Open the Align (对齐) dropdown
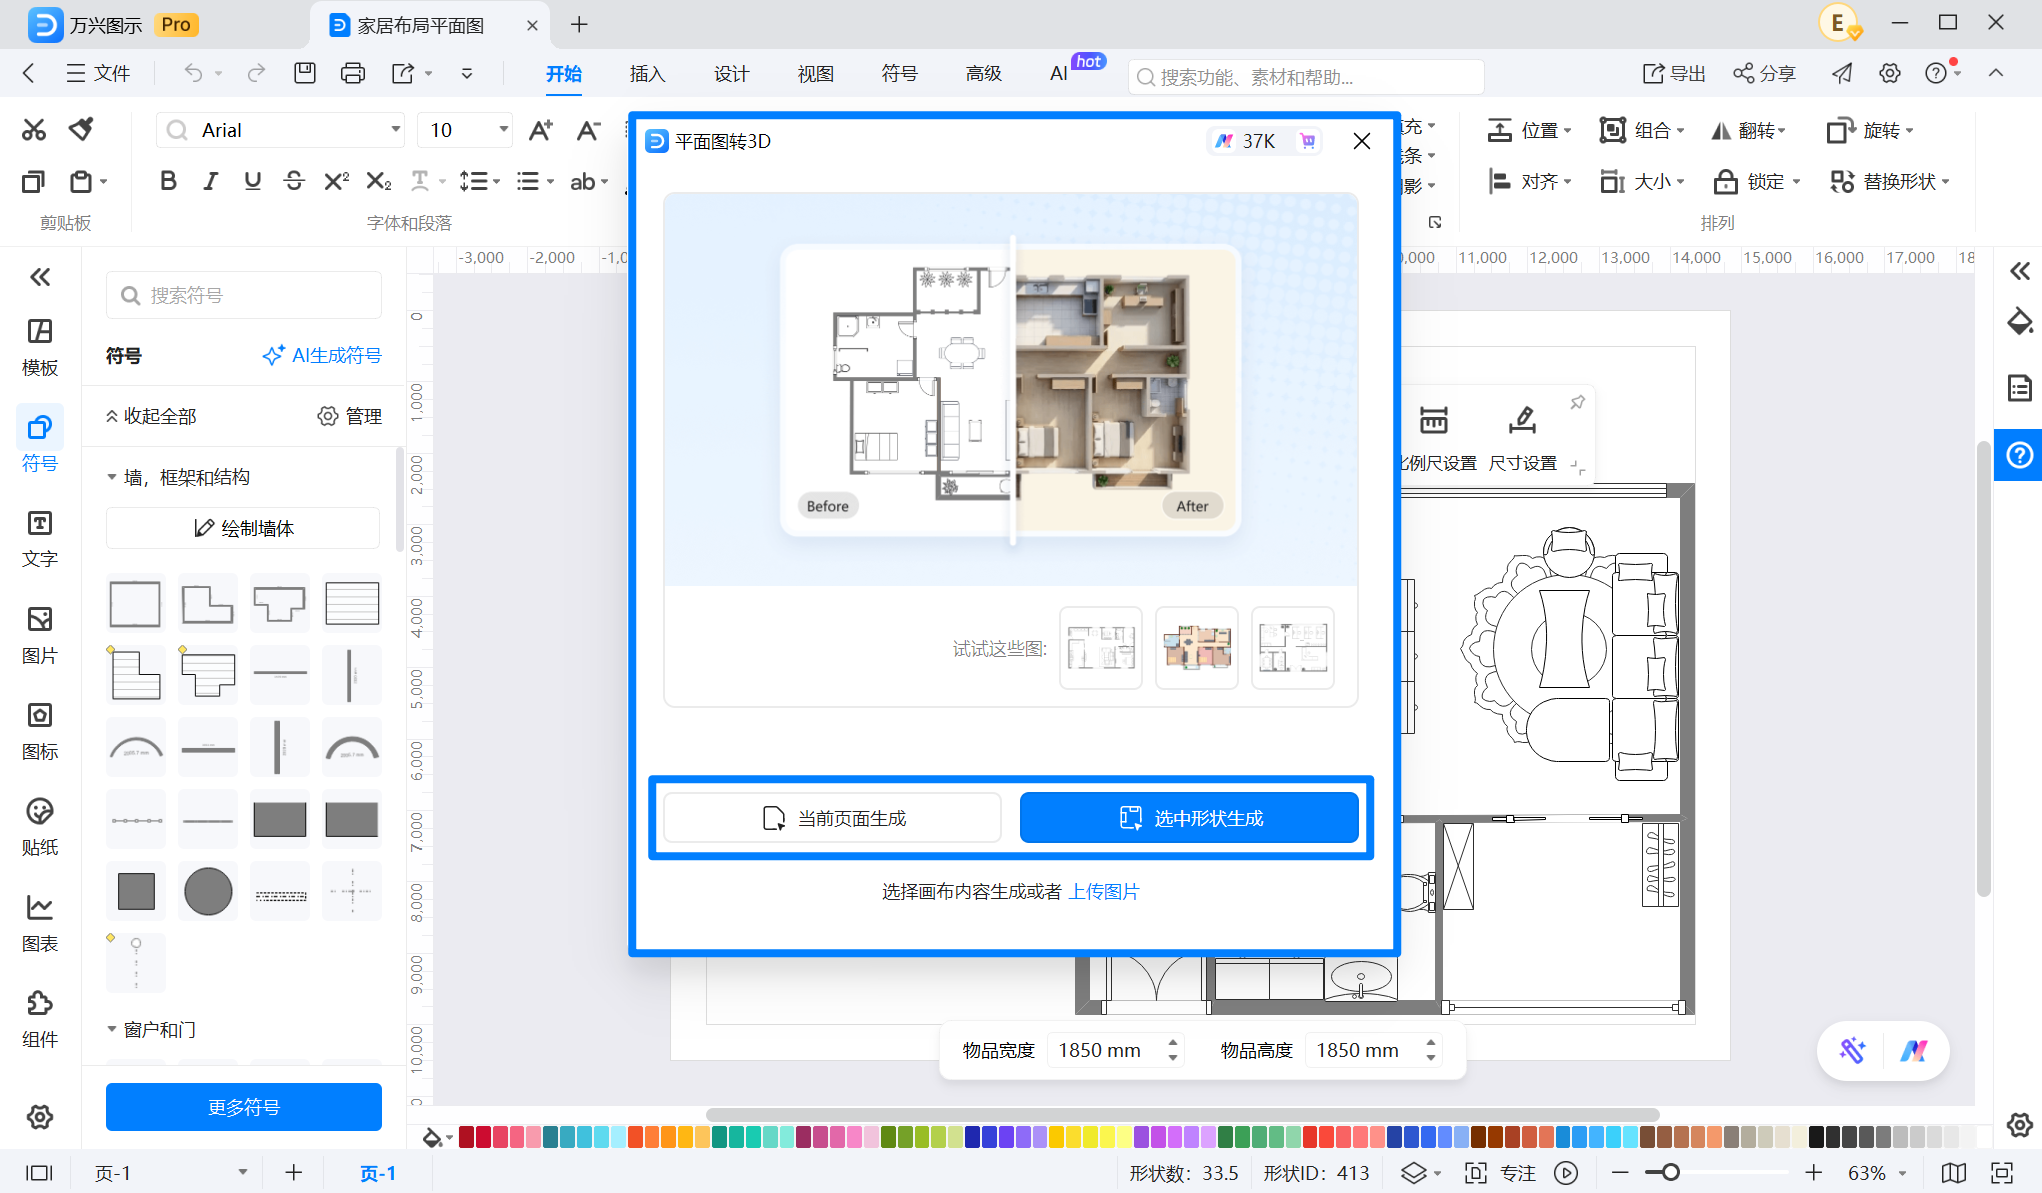 click(x=1530, y=181)
